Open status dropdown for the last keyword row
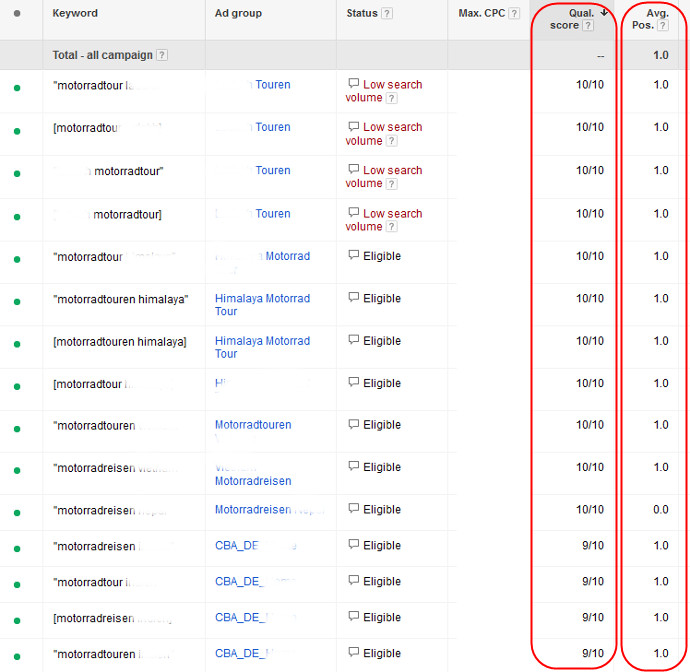The height and width of the screenshot is (672, 690). (x=17, y=655)
